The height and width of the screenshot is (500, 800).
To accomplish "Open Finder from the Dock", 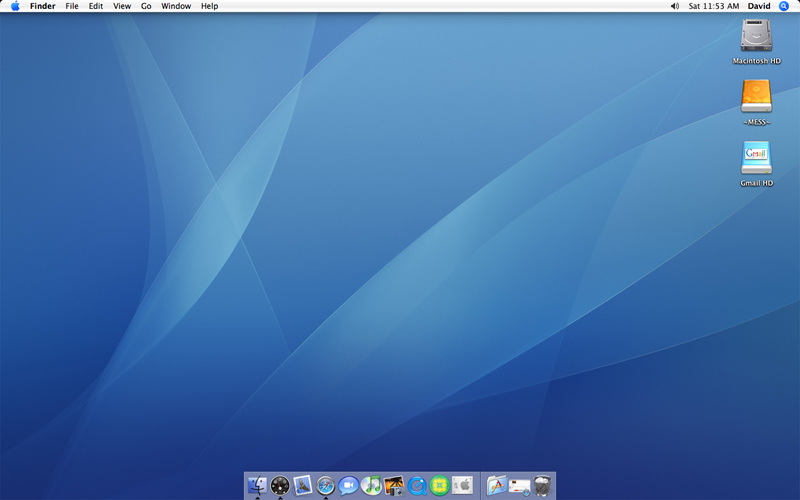I will coord(257,486).
